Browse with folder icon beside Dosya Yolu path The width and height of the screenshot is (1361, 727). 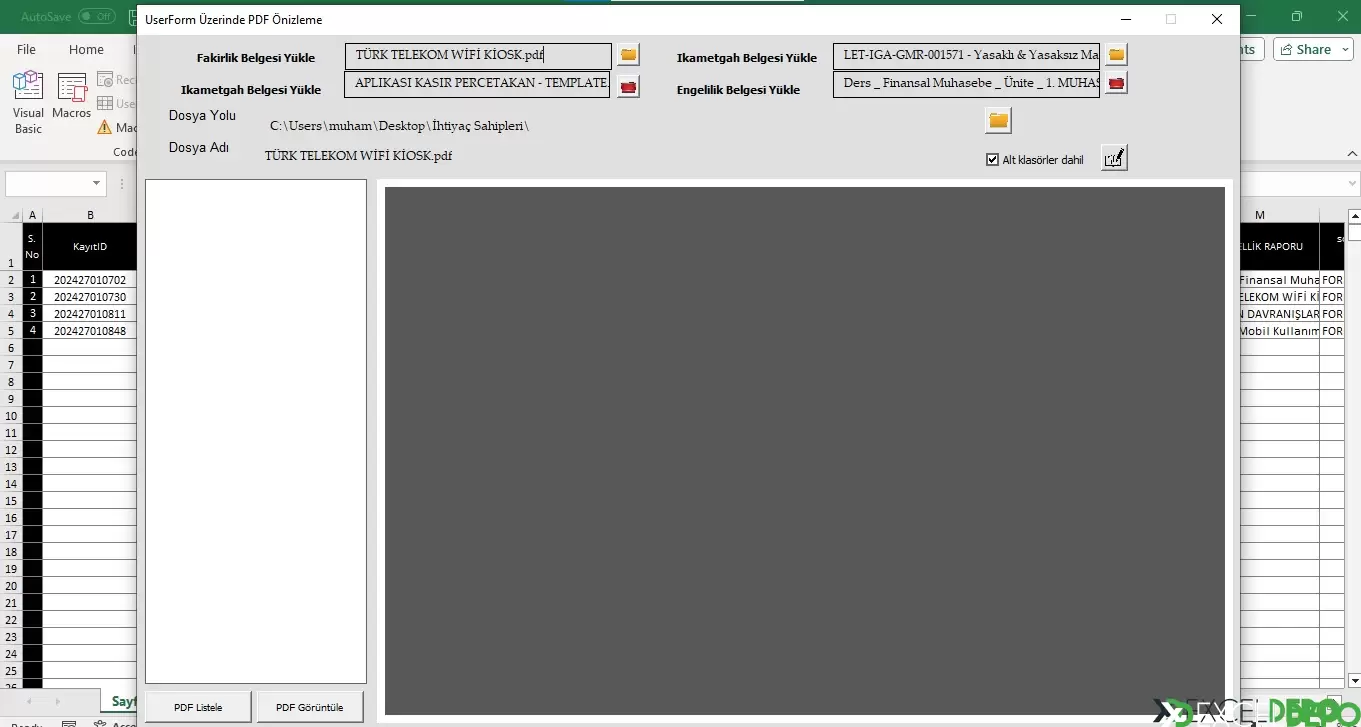click(998, 121)
